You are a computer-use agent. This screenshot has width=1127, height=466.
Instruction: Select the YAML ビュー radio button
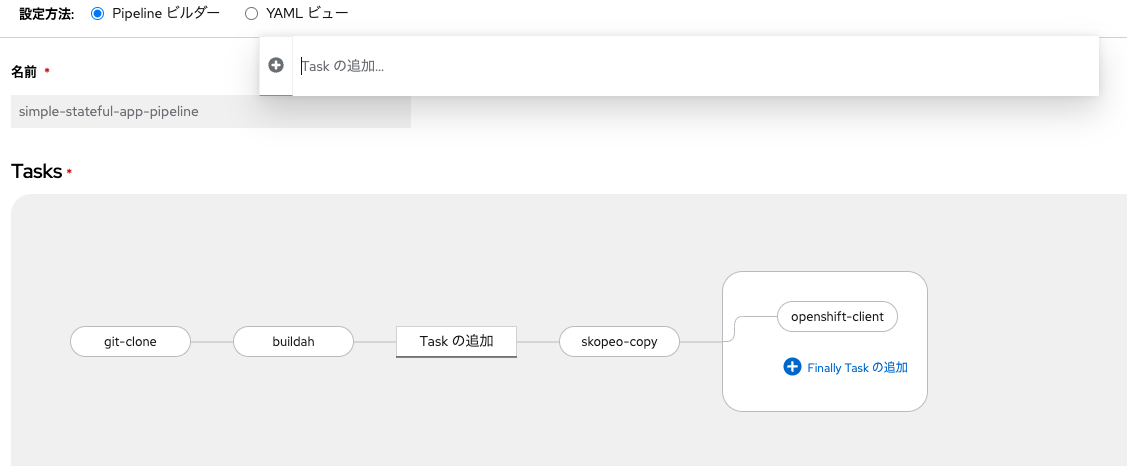click(251, 14)
